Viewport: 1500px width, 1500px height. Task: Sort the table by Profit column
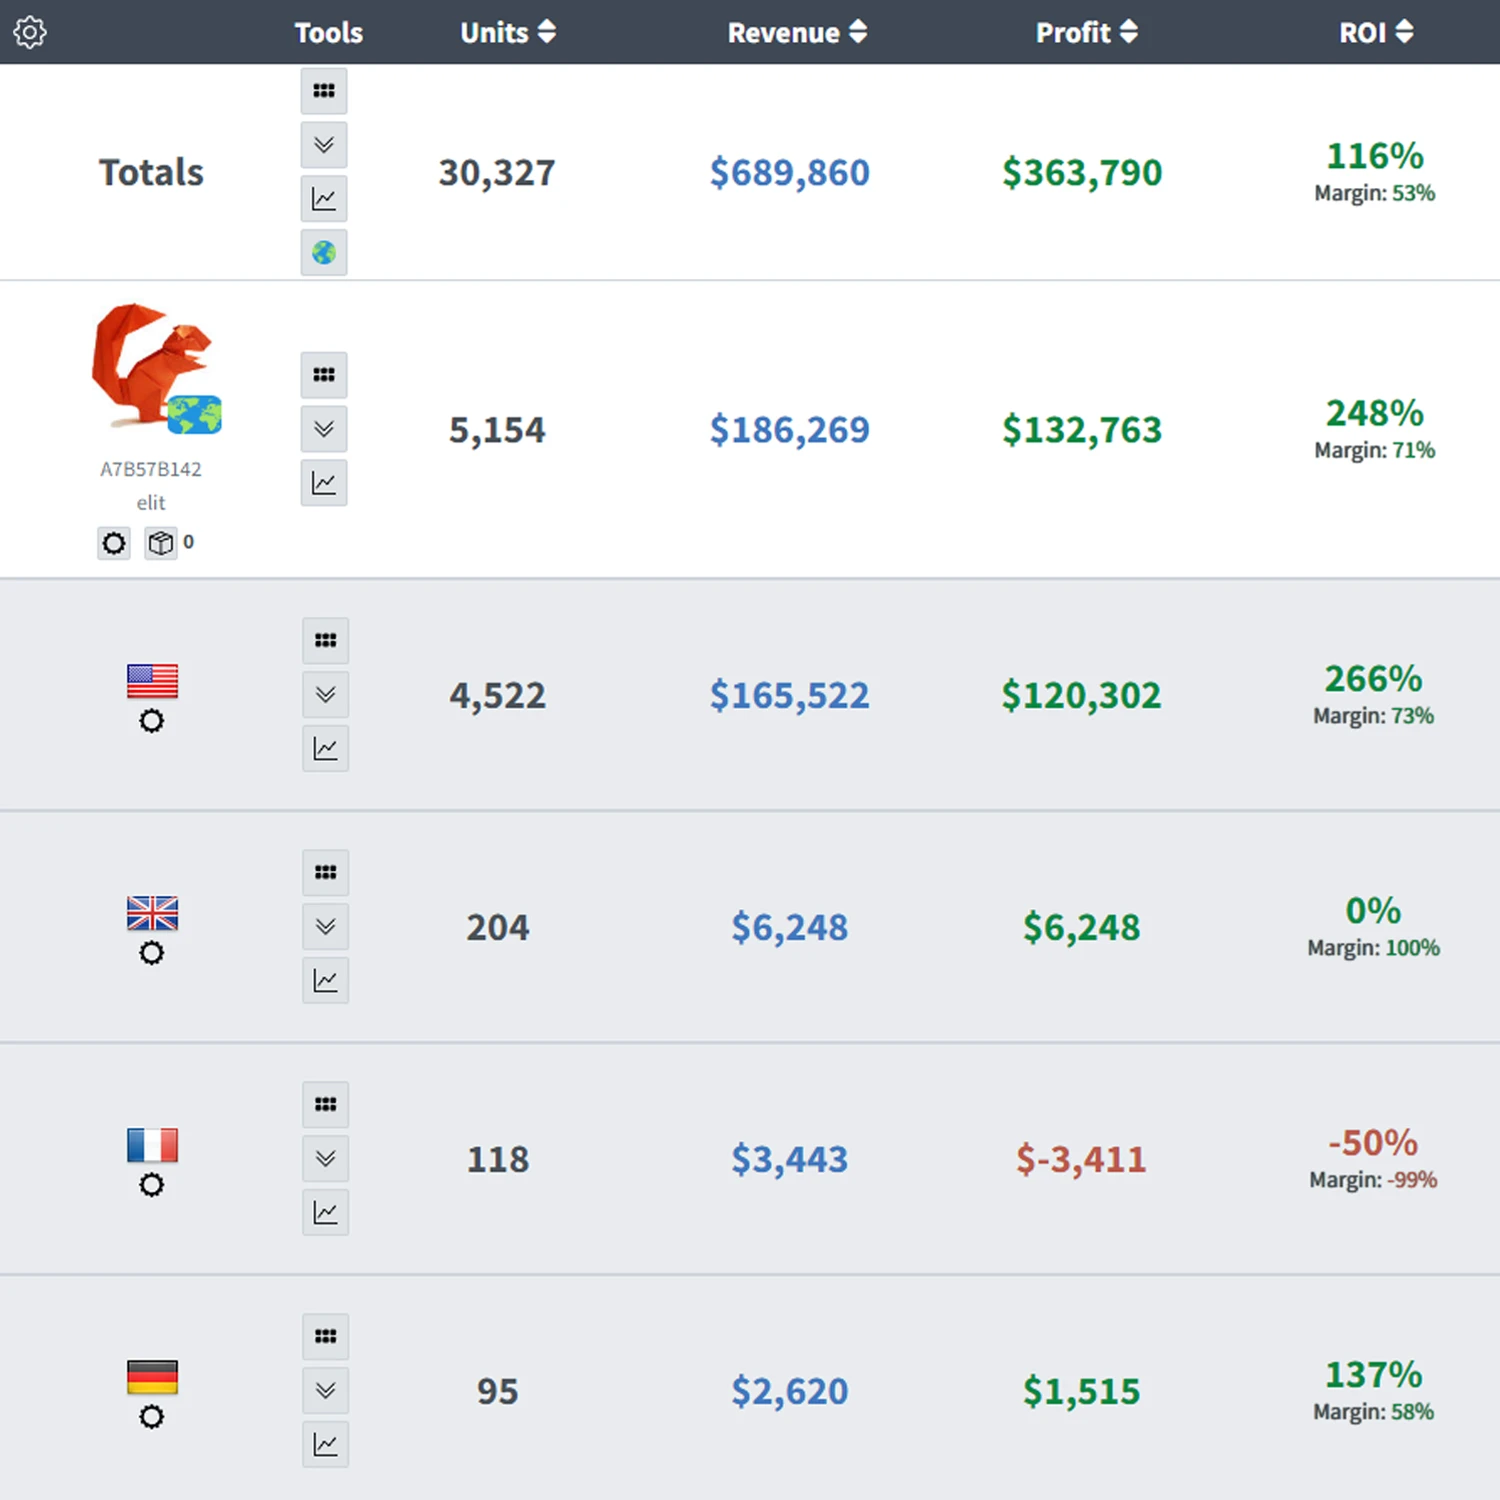(1087, 32)
